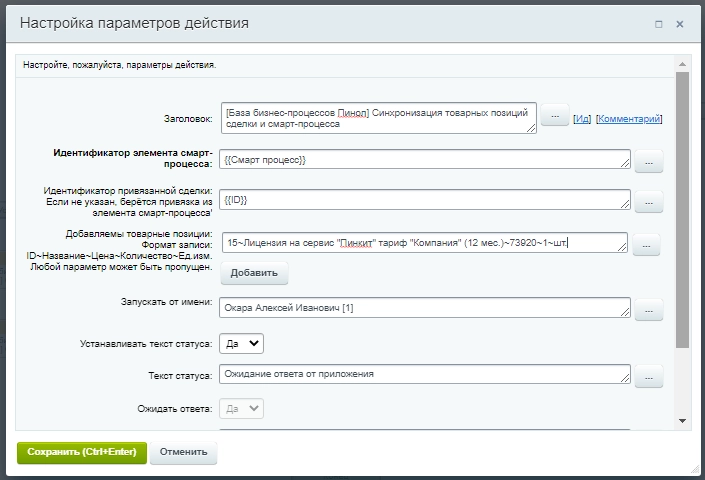Click ellipsis button next to Запускать от имени
The image size is (705, 480).
pos(648,310)
